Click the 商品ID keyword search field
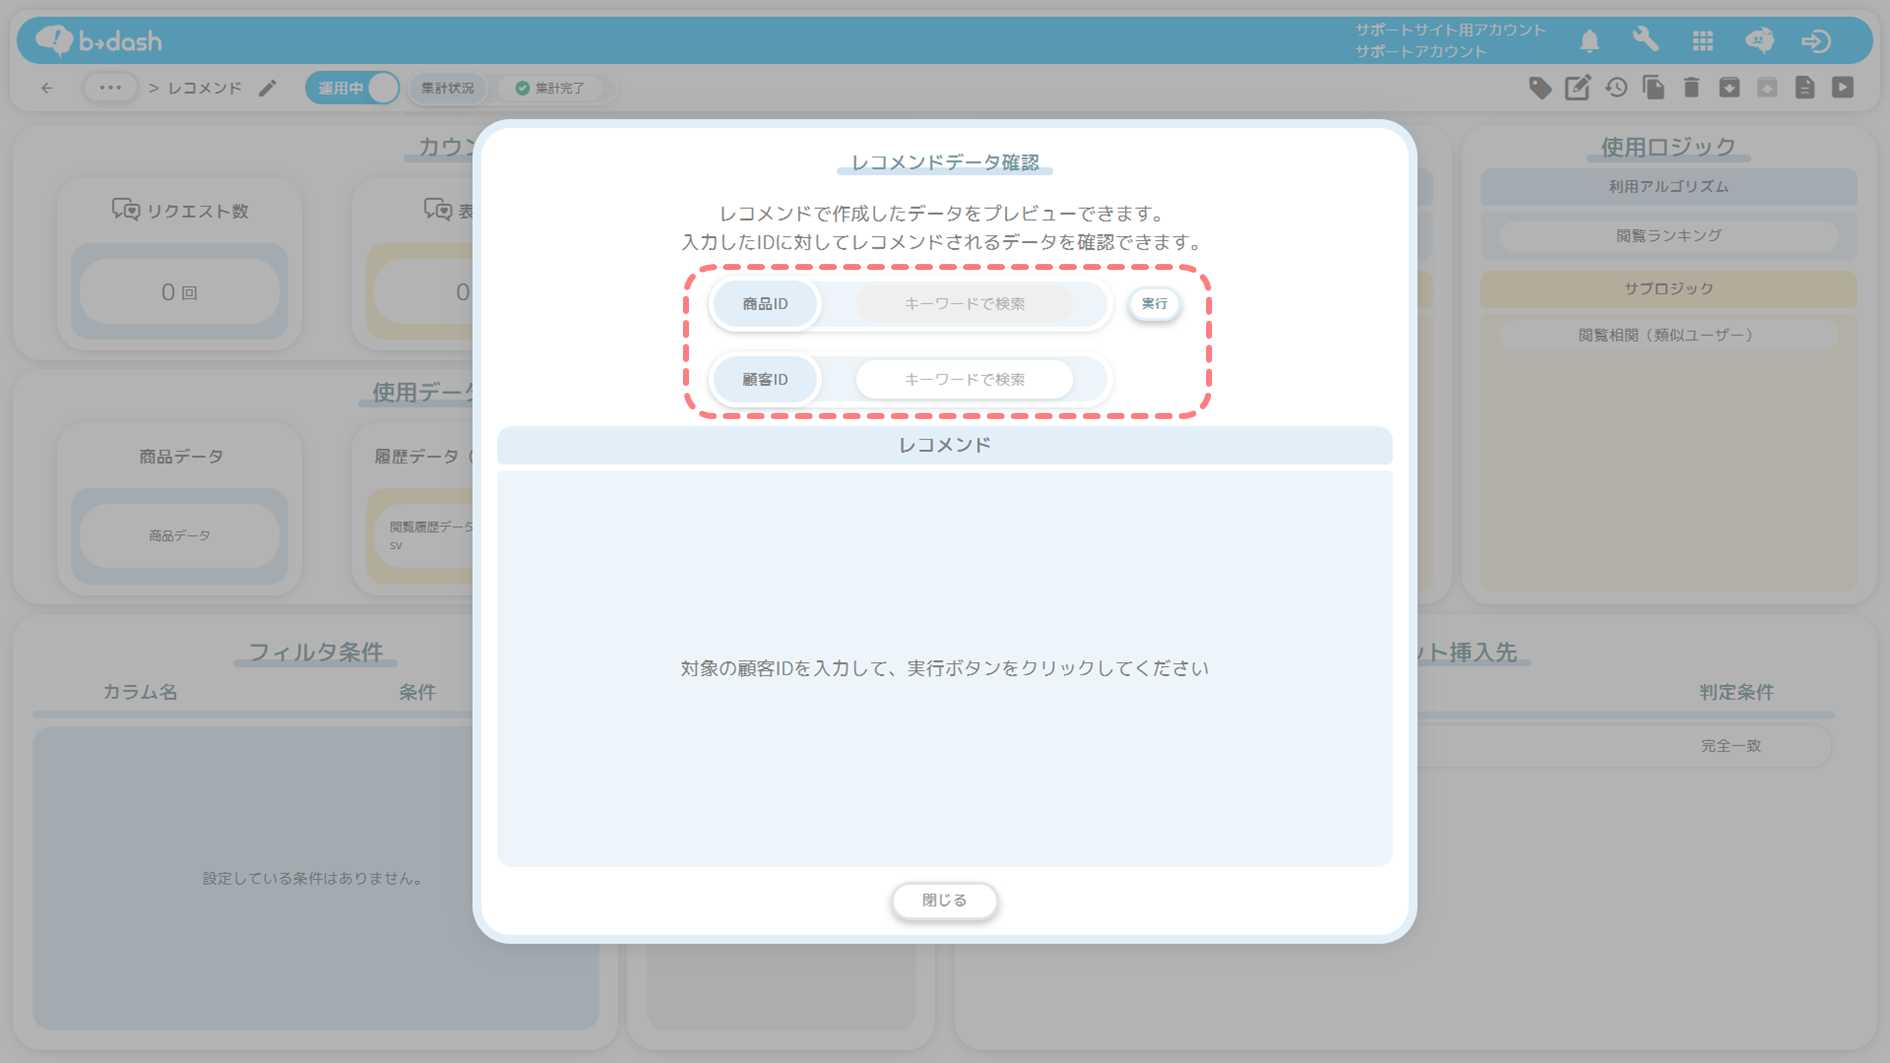This screenshot has width=1890, height=1063. pos(964,304)
